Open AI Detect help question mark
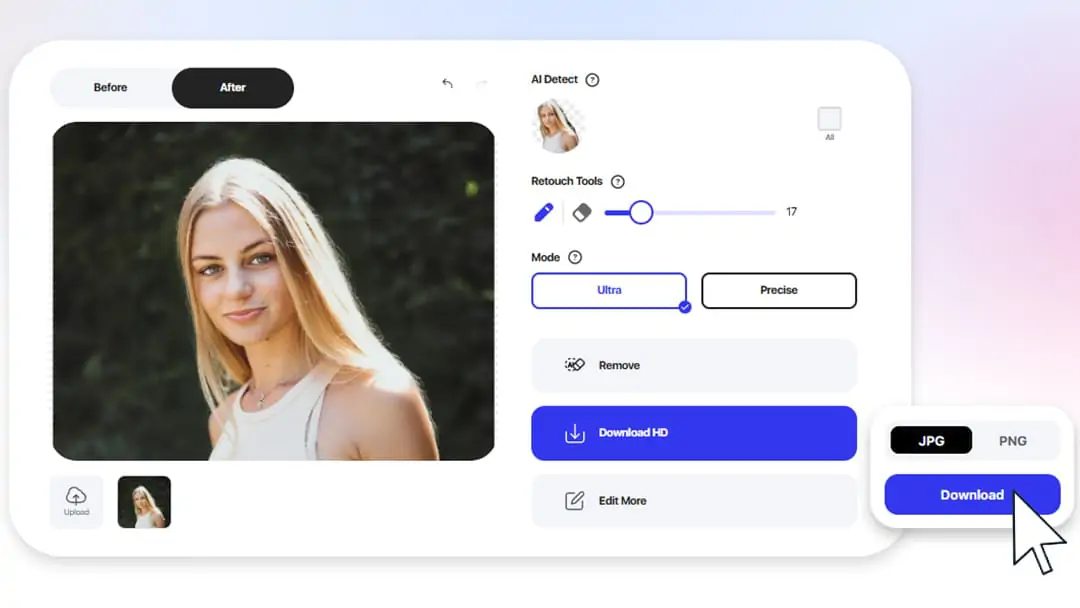1080x608 pixels. tap(592, 80)
